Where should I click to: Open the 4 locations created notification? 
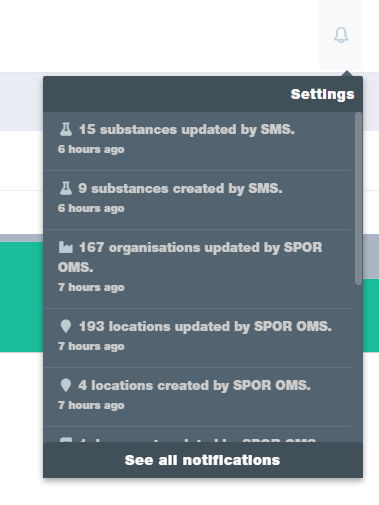(197, 397)
